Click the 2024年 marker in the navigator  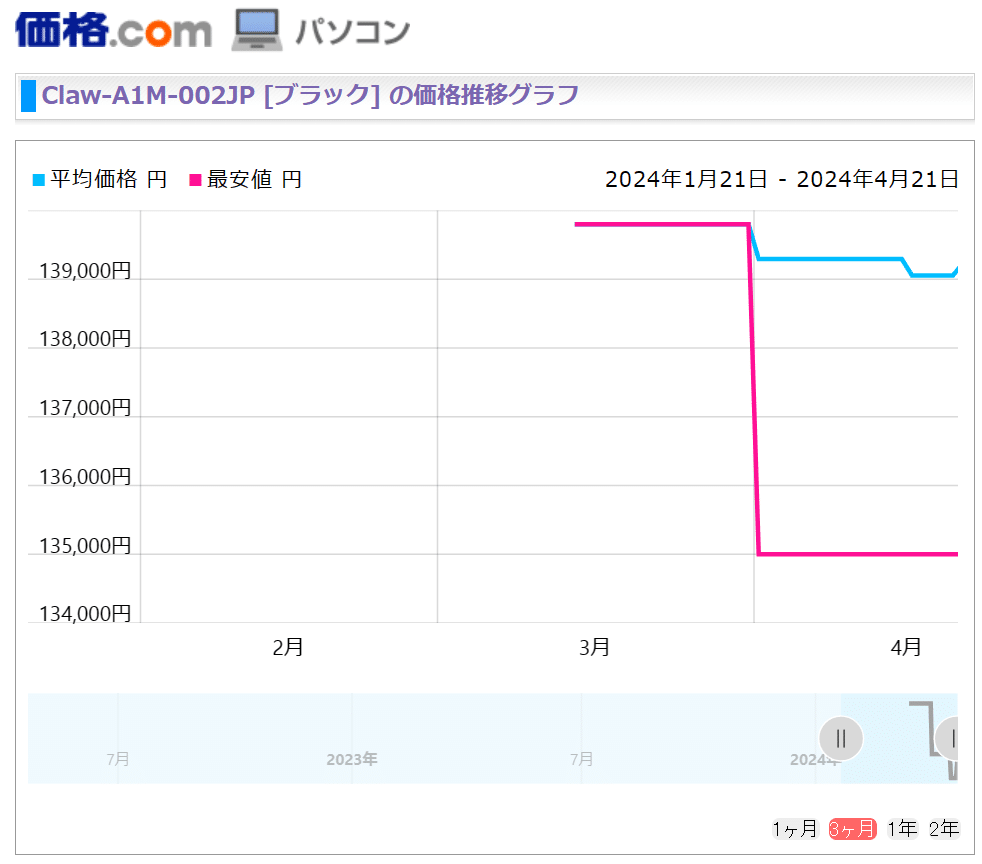click(x=812, y=759)
